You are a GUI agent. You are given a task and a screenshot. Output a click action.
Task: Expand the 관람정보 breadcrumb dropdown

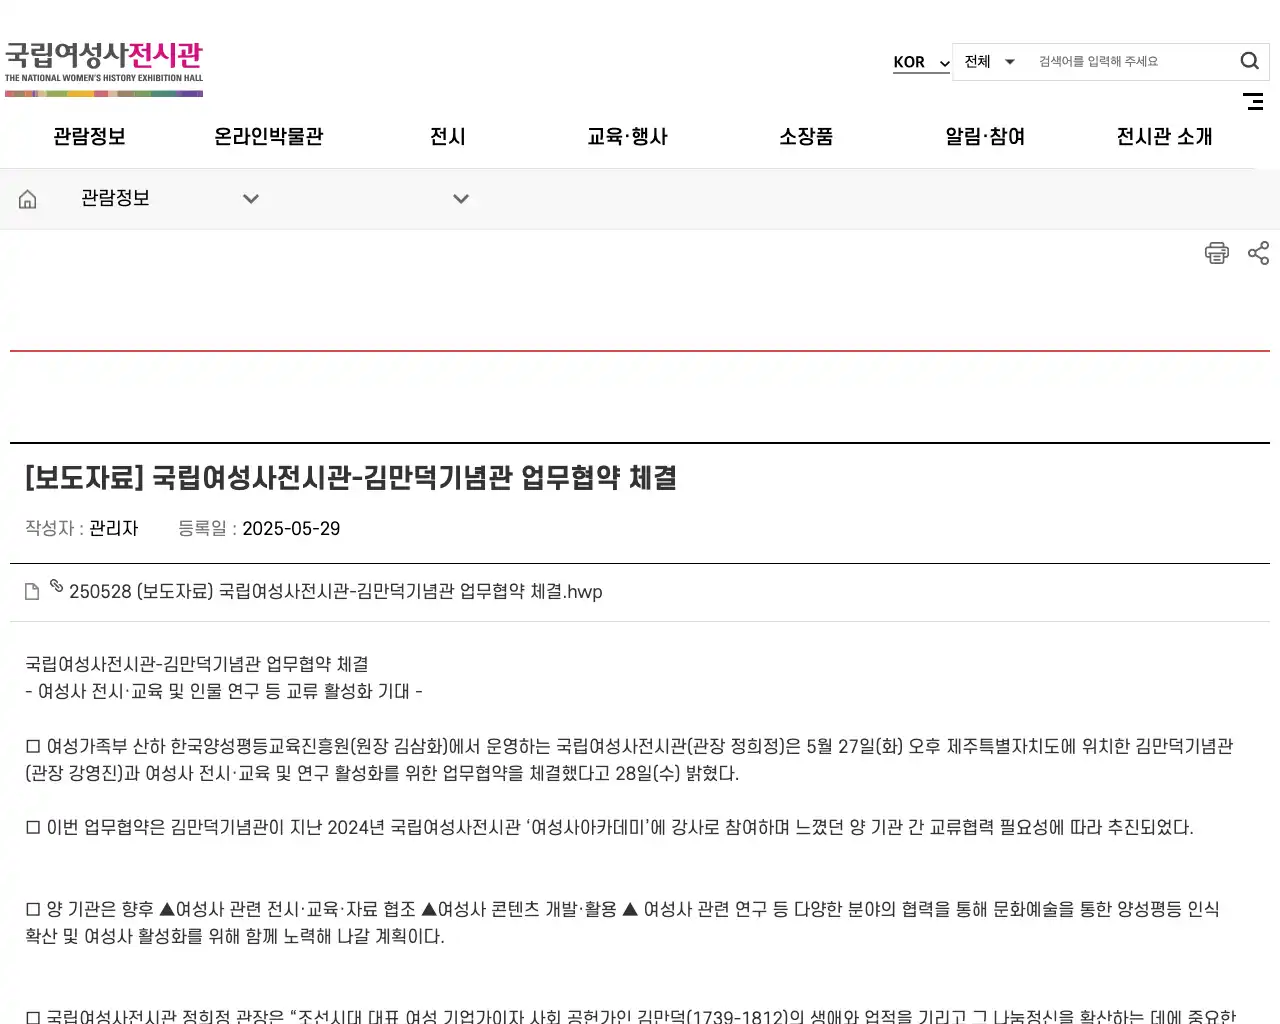coord(170,199)
